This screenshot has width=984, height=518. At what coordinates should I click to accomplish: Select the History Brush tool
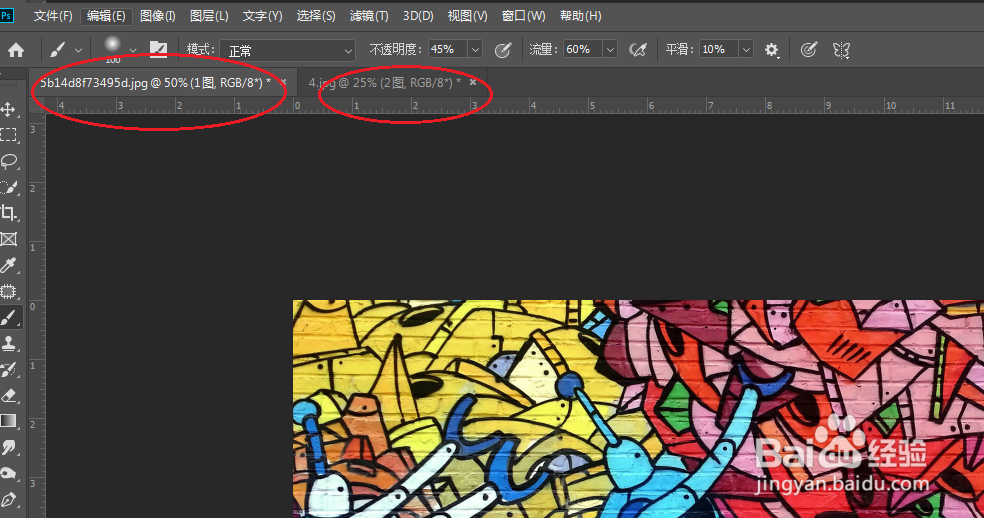coord(9,370)
